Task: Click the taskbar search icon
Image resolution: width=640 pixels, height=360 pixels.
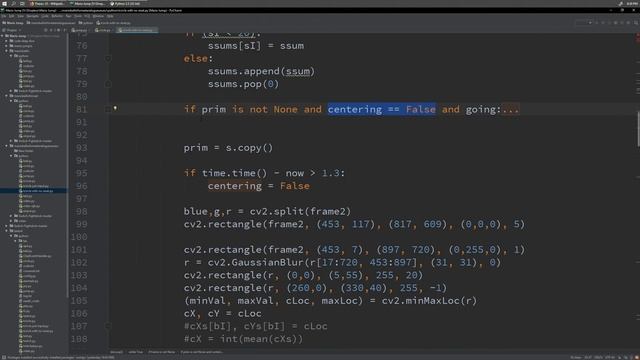Action: point(13,4)
